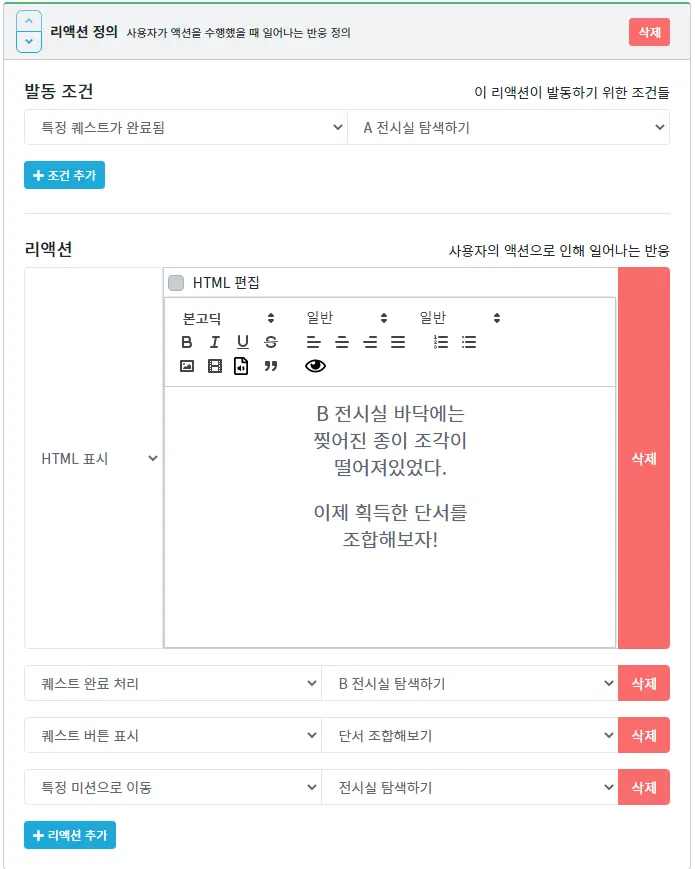Screen dimensions: 695x869
Task: Insert a video into the editor
Action: click(x=214, y=366)
